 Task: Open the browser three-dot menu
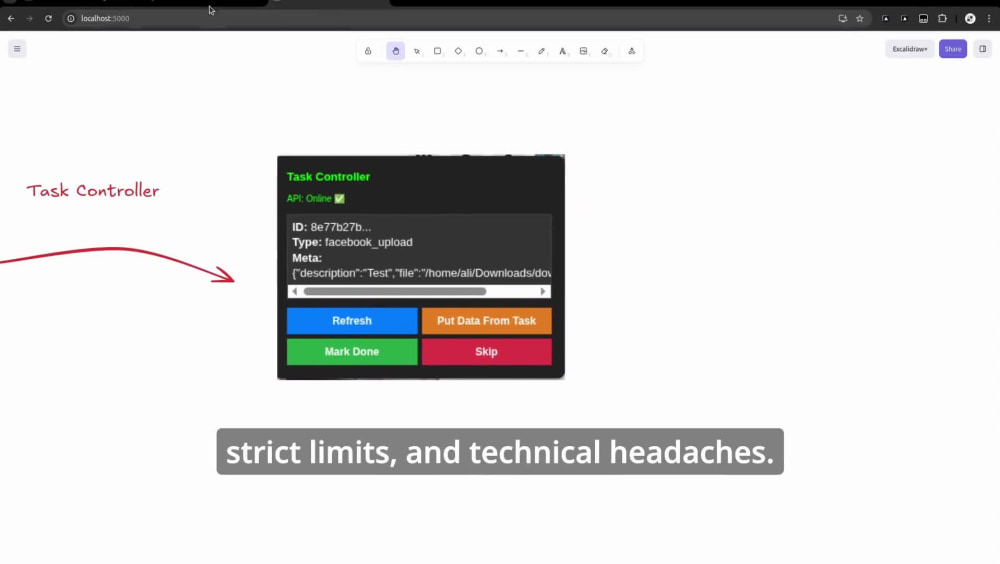click(989, 19)
